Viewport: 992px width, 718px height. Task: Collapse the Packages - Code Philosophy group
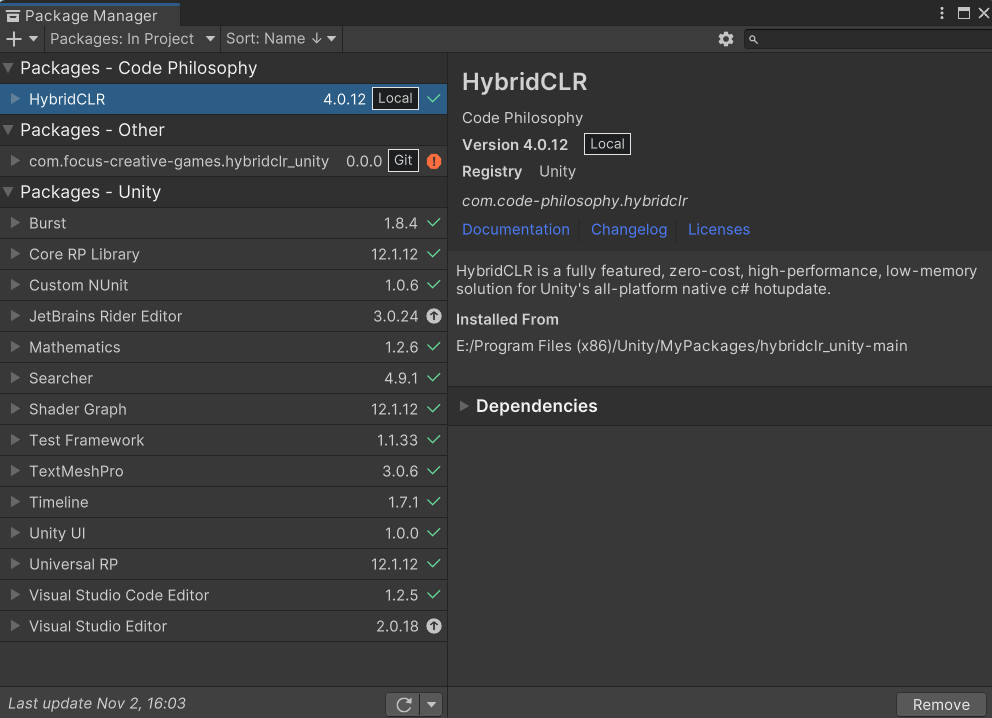coord(9,68)
